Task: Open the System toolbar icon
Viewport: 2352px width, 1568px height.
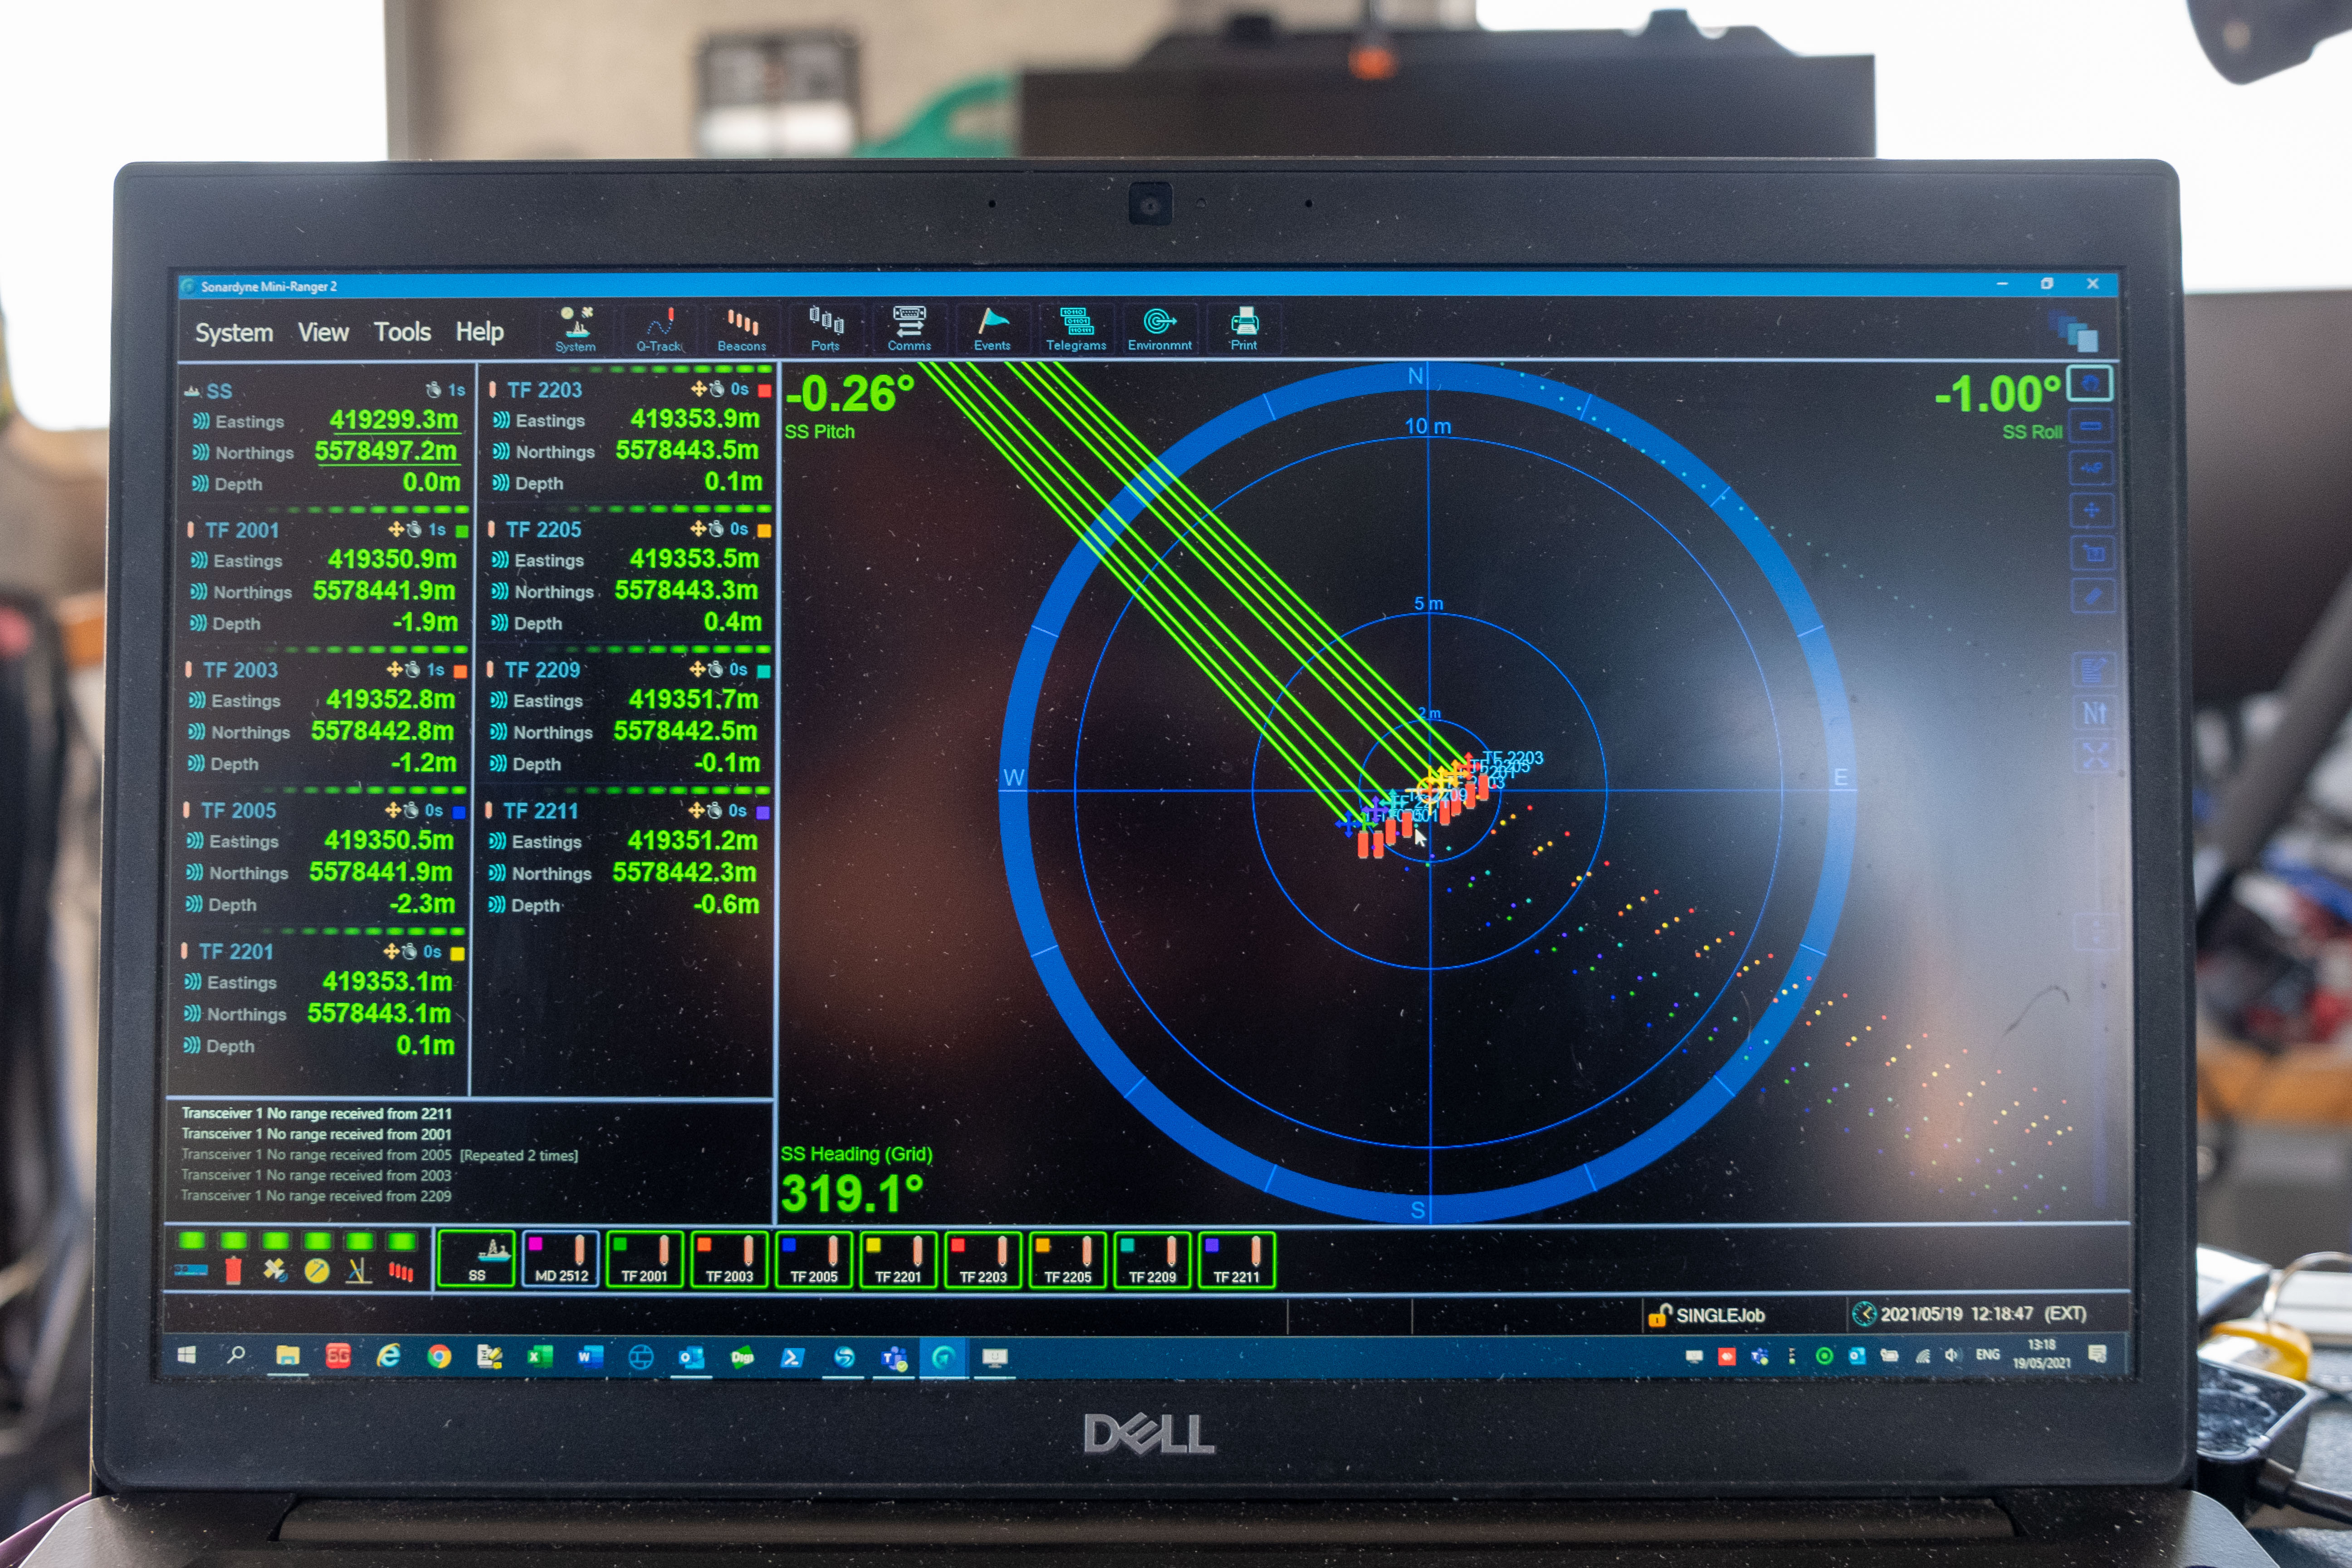Action: (x=575, y=329)
